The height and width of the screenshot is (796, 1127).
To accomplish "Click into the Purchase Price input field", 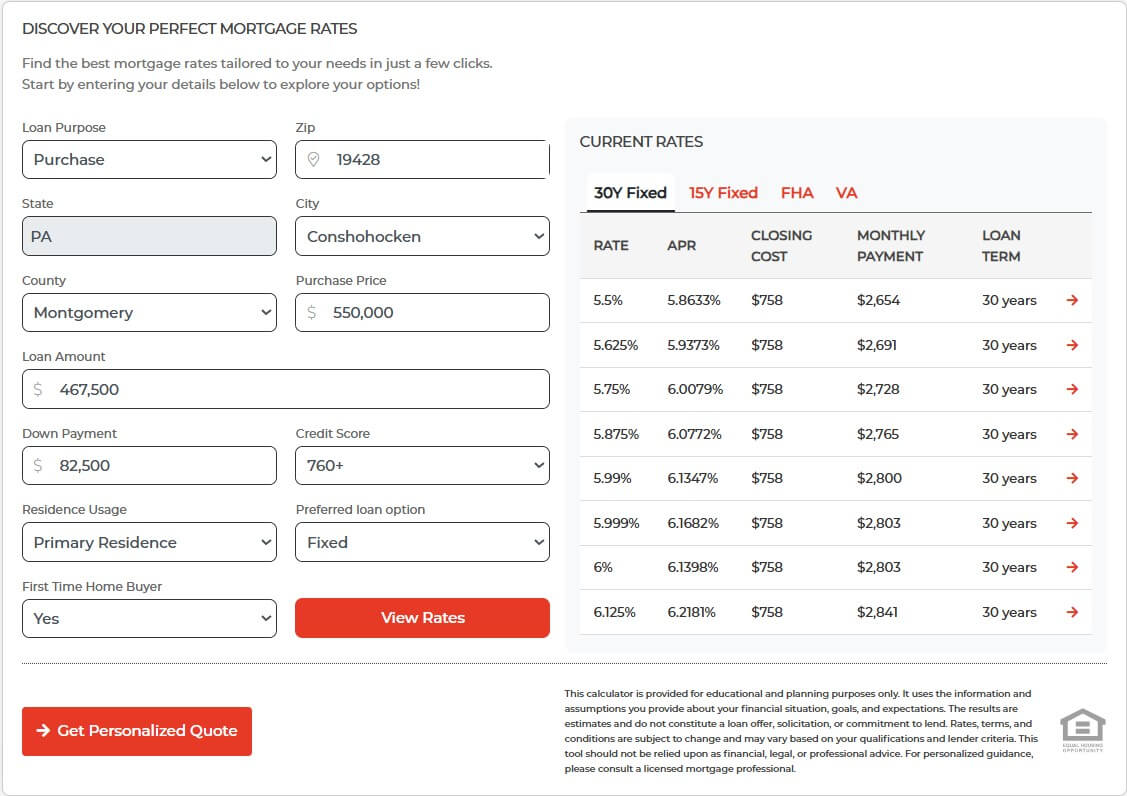I will coord(432,313).
